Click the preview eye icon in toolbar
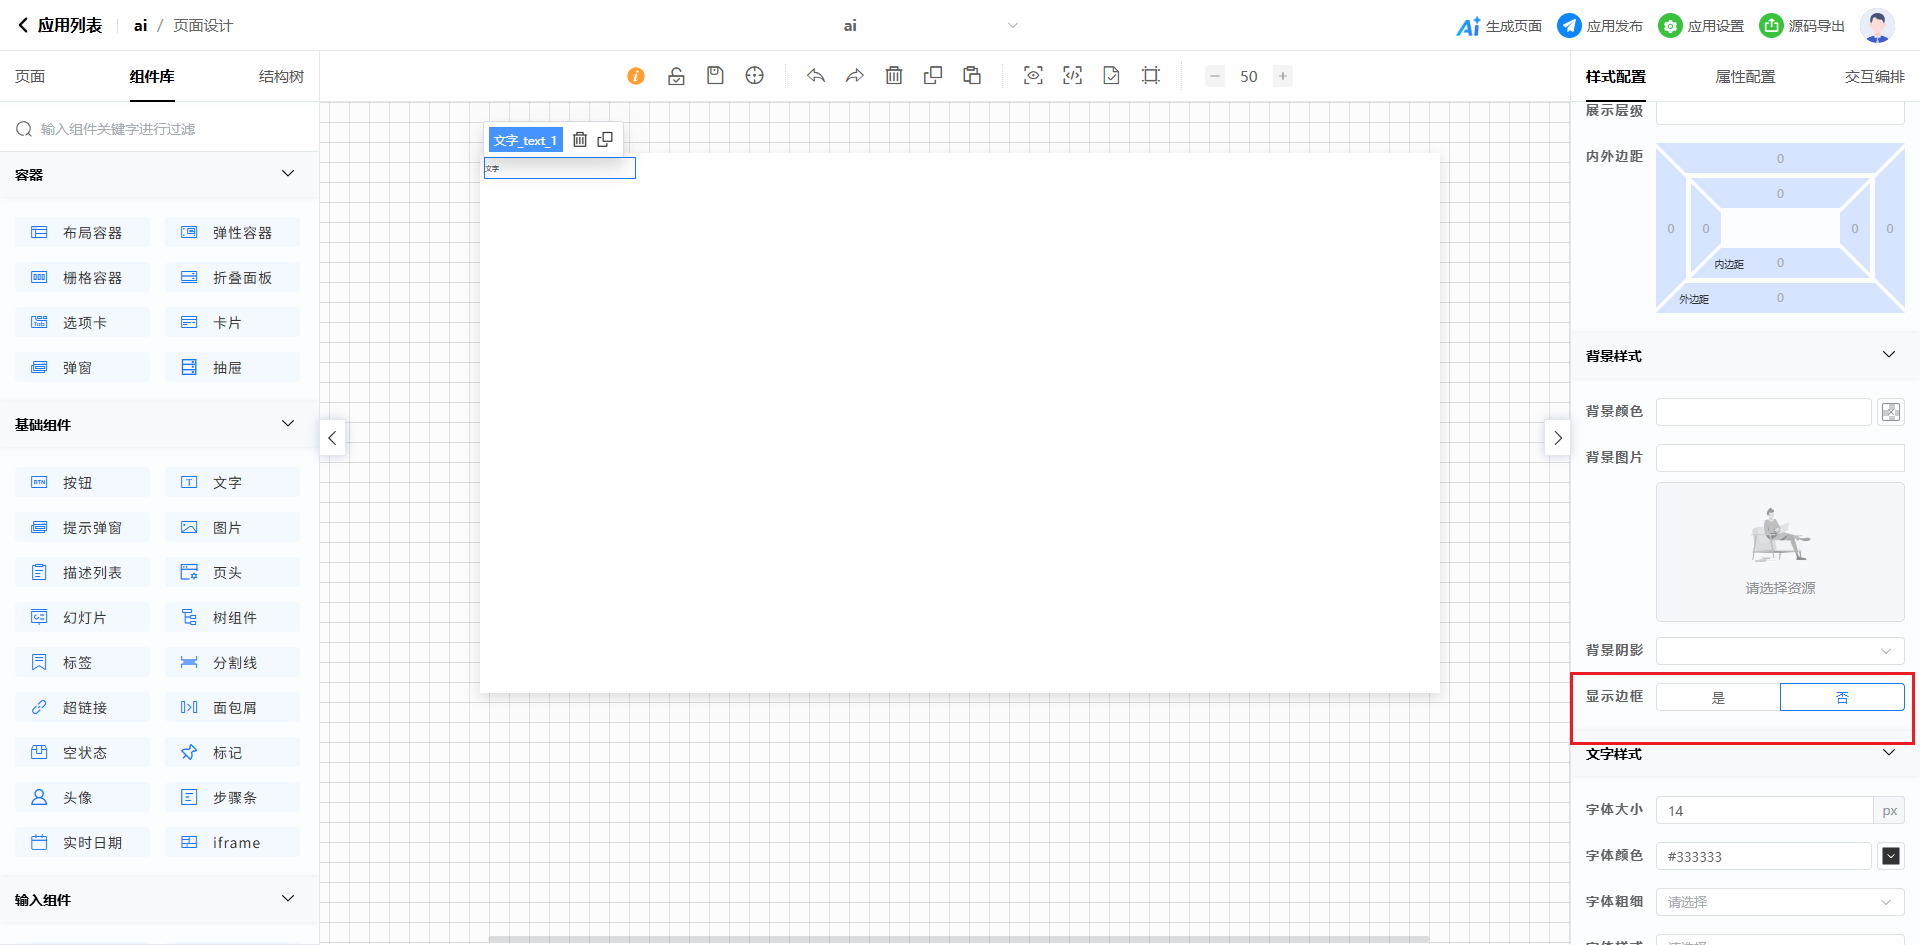1920x945 pixels. tap(1033, 76)
